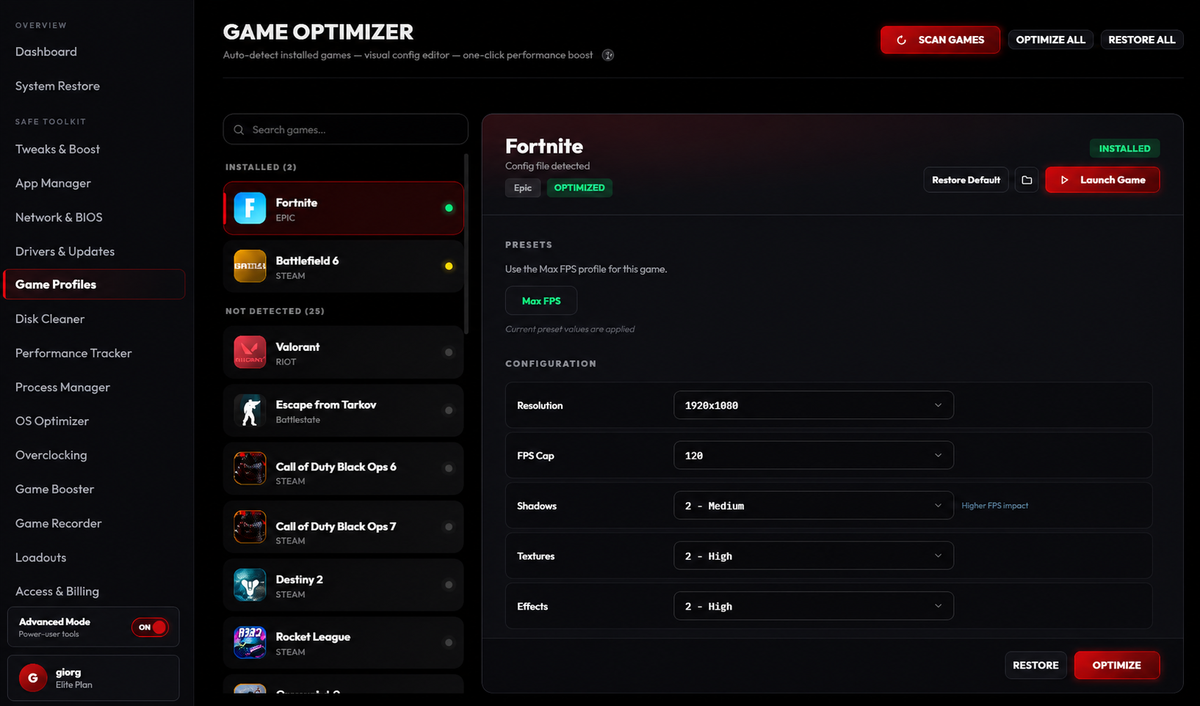This screenshot has width=1200, height=706.
Task: Open the Resolution dropdown
Action: click(813, 405)
